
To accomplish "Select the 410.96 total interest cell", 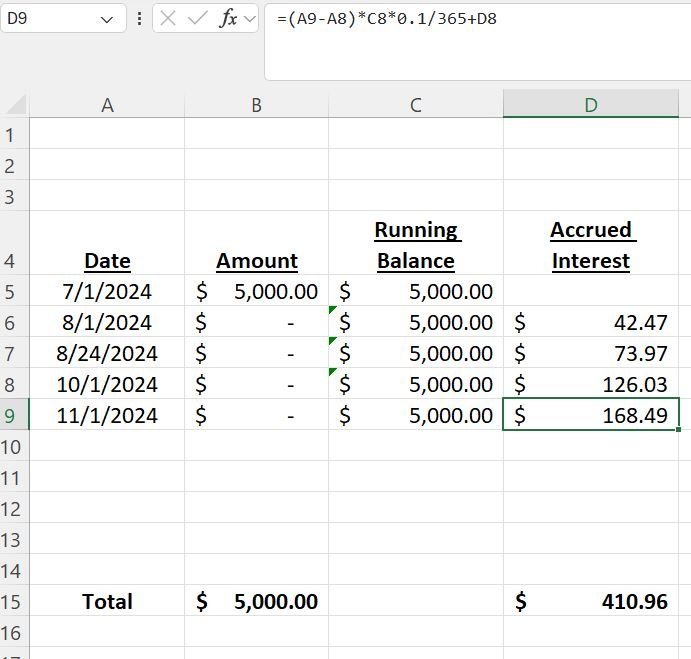I will (x=591, y=600).
